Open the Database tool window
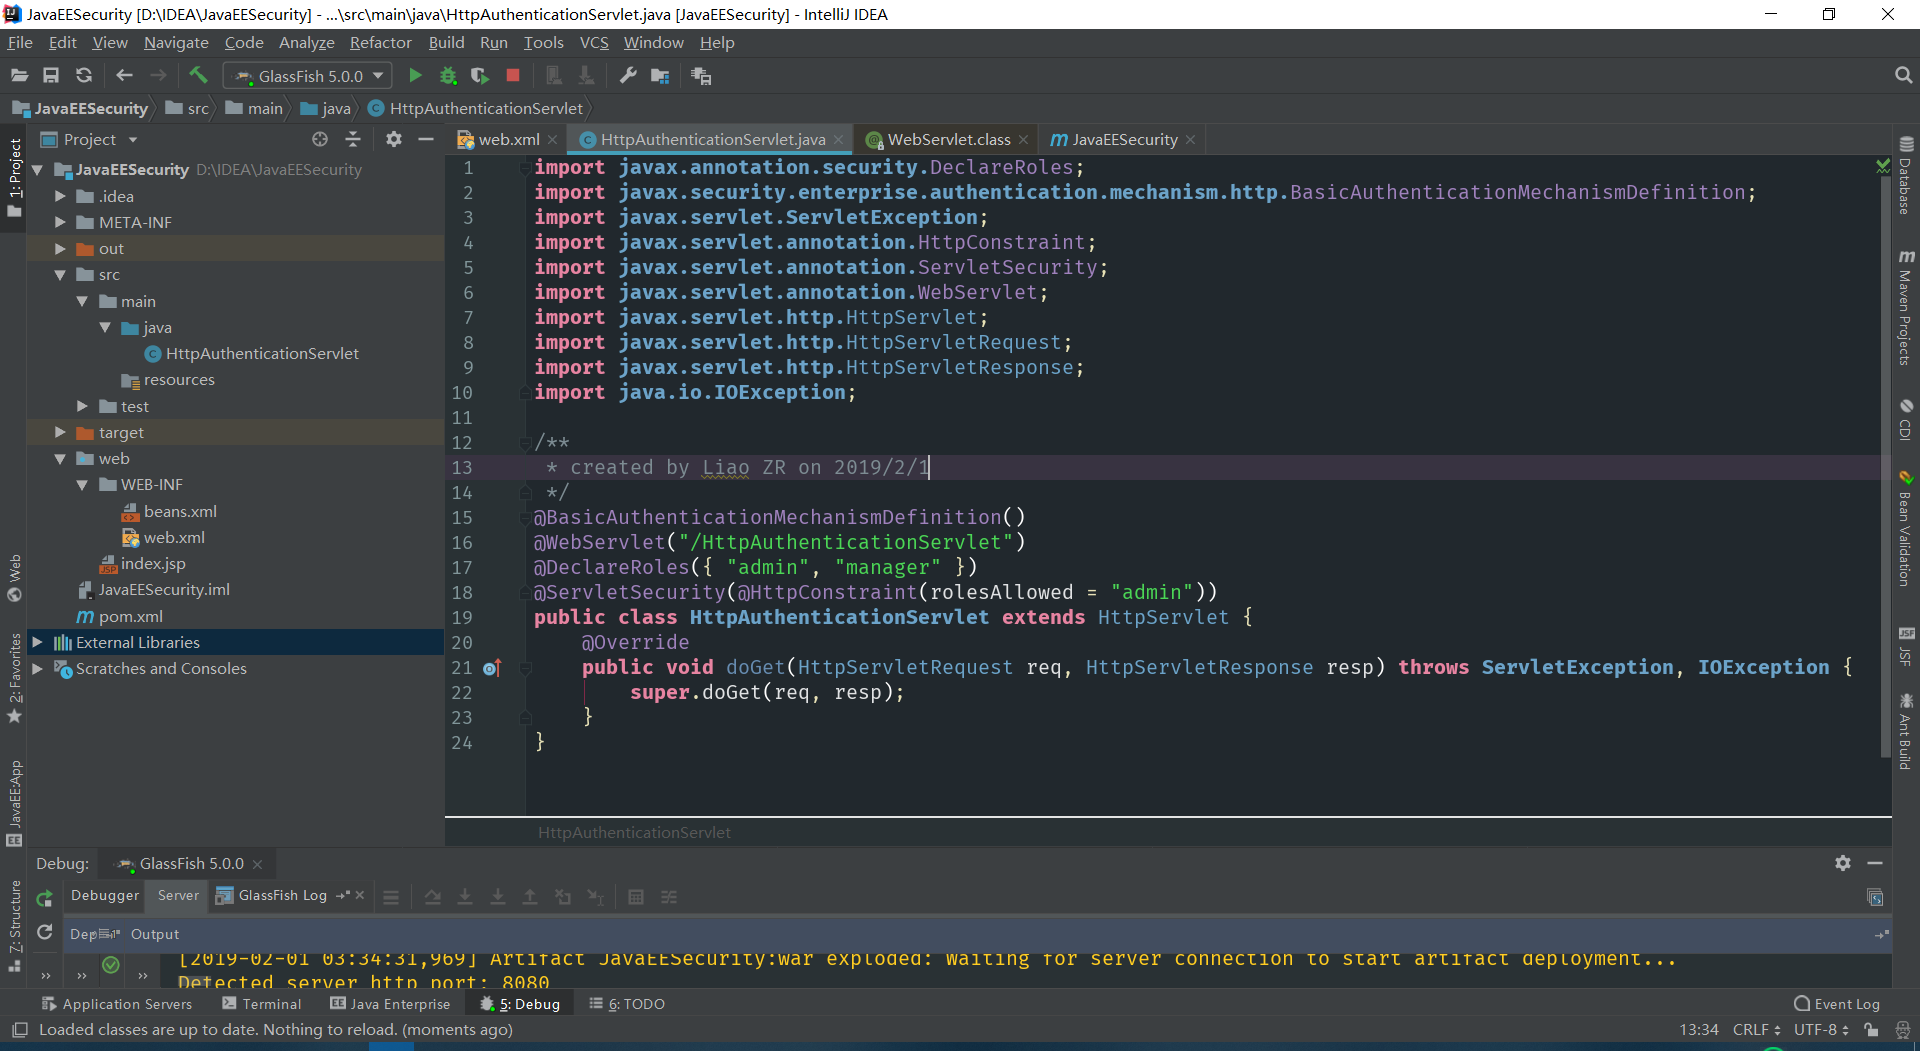1920x1051 pixels. pyautogui.click(x=1905, y=176)
